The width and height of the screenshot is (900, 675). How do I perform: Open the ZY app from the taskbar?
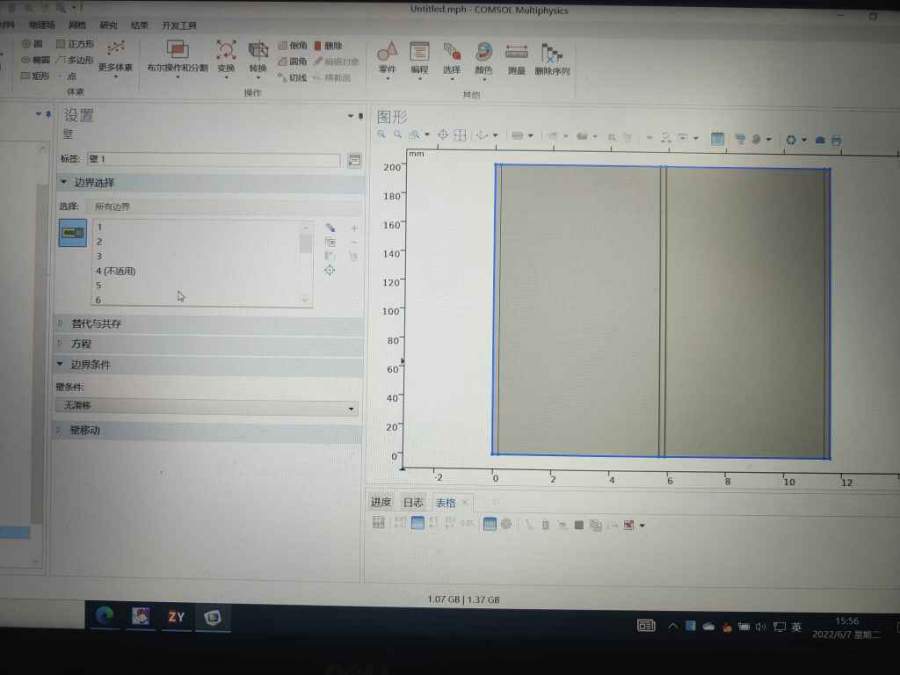(176, 616)
